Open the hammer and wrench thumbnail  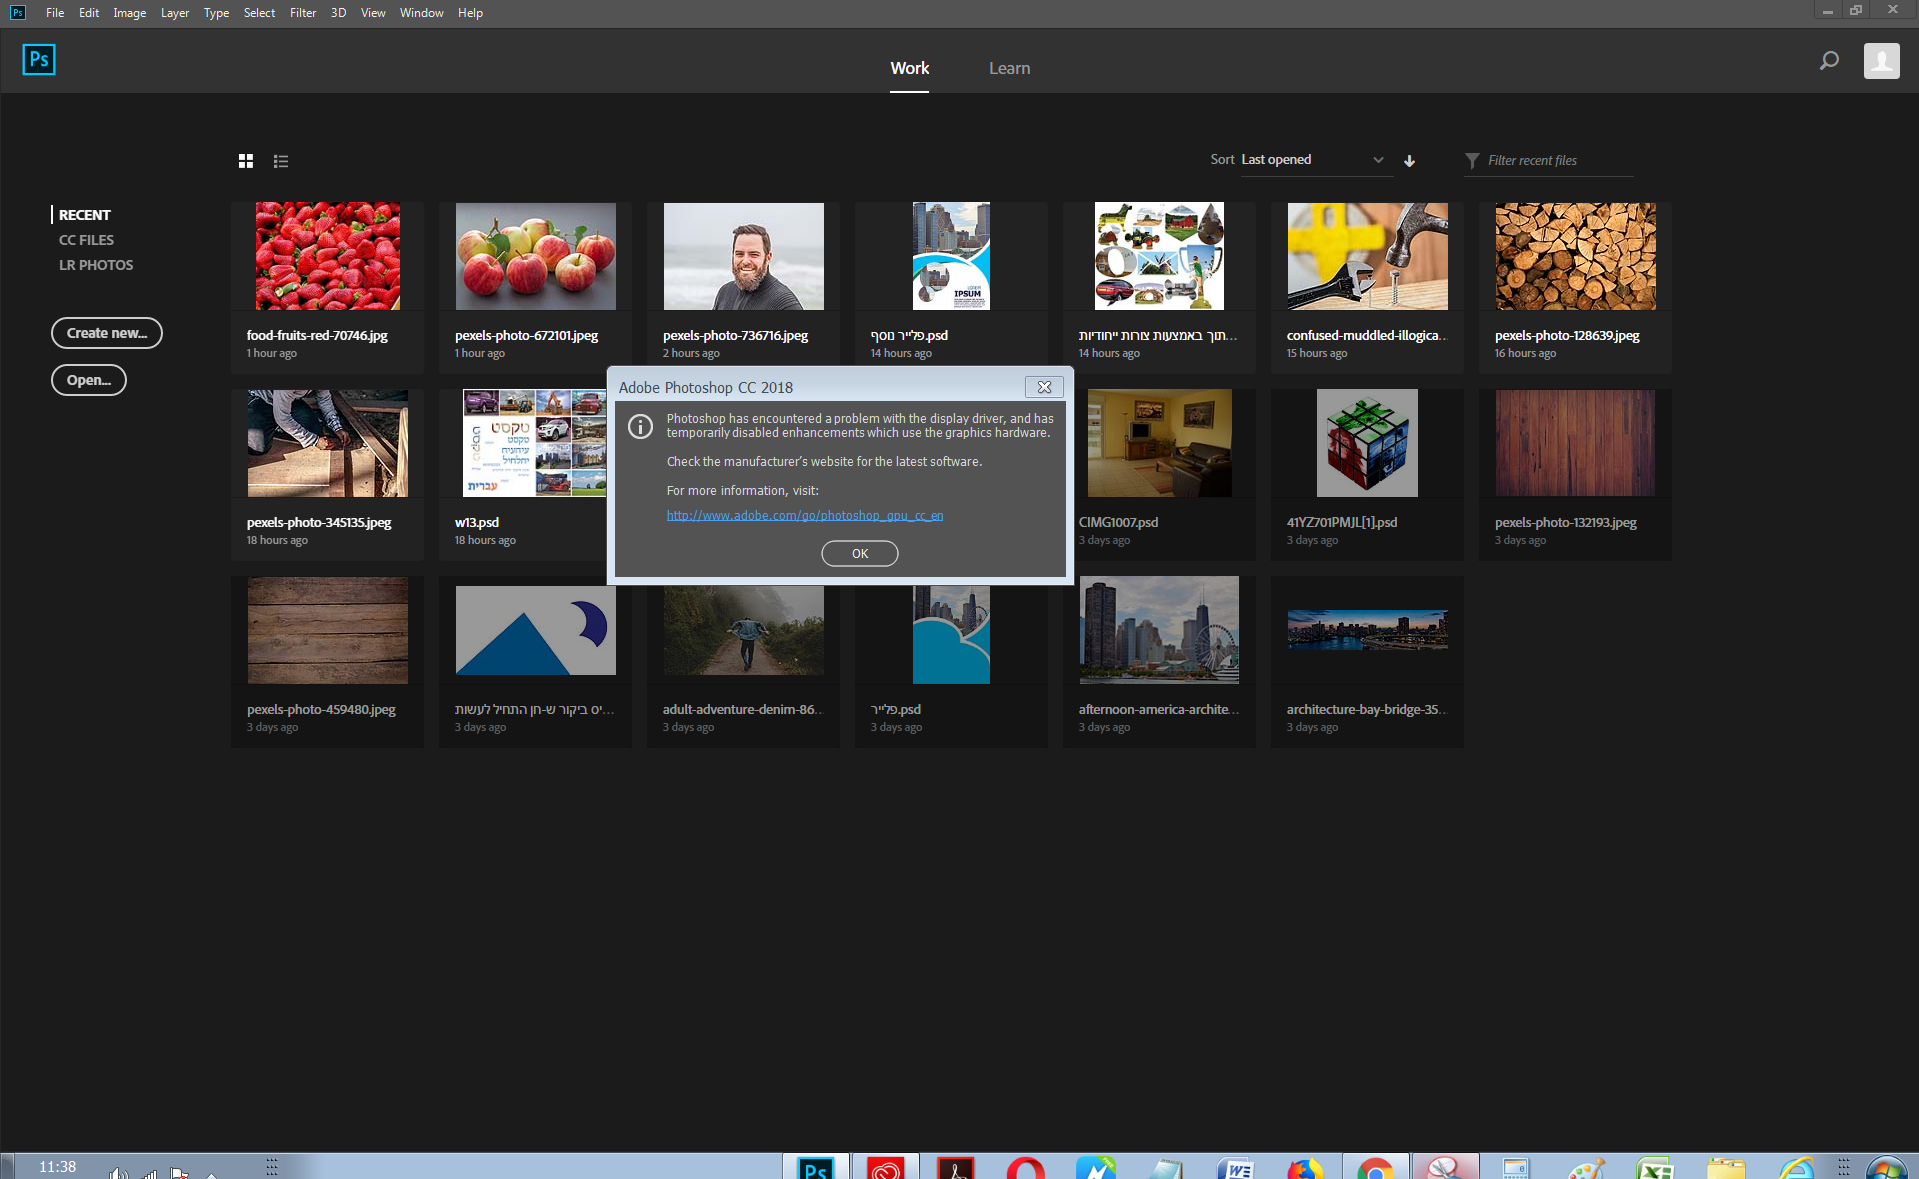[x=1368, y=256]
